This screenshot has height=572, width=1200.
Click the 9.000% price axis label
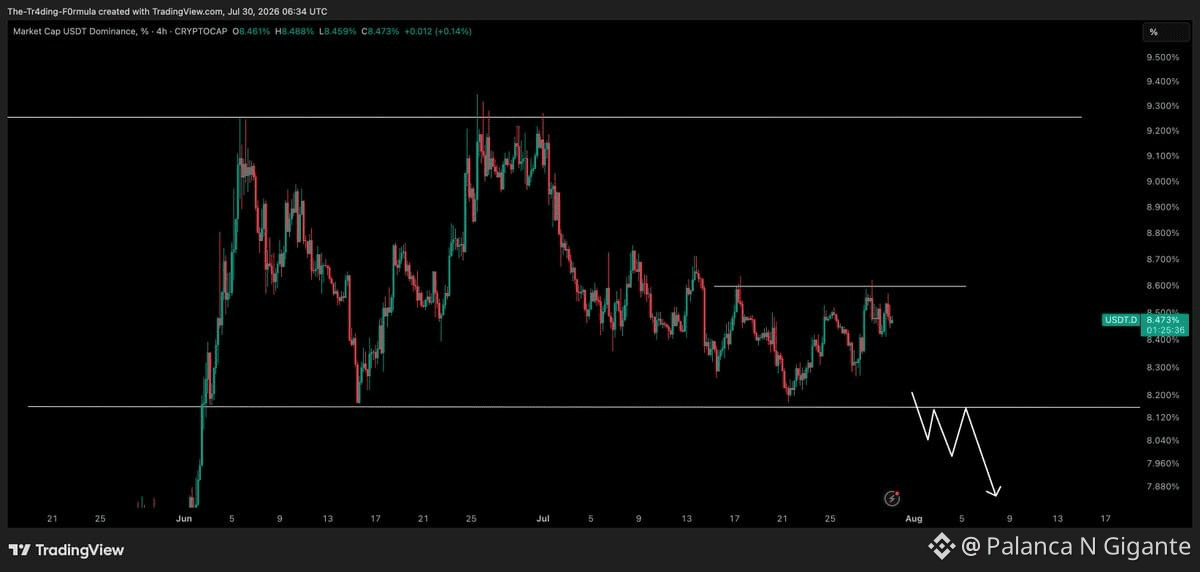(1163, 181)
